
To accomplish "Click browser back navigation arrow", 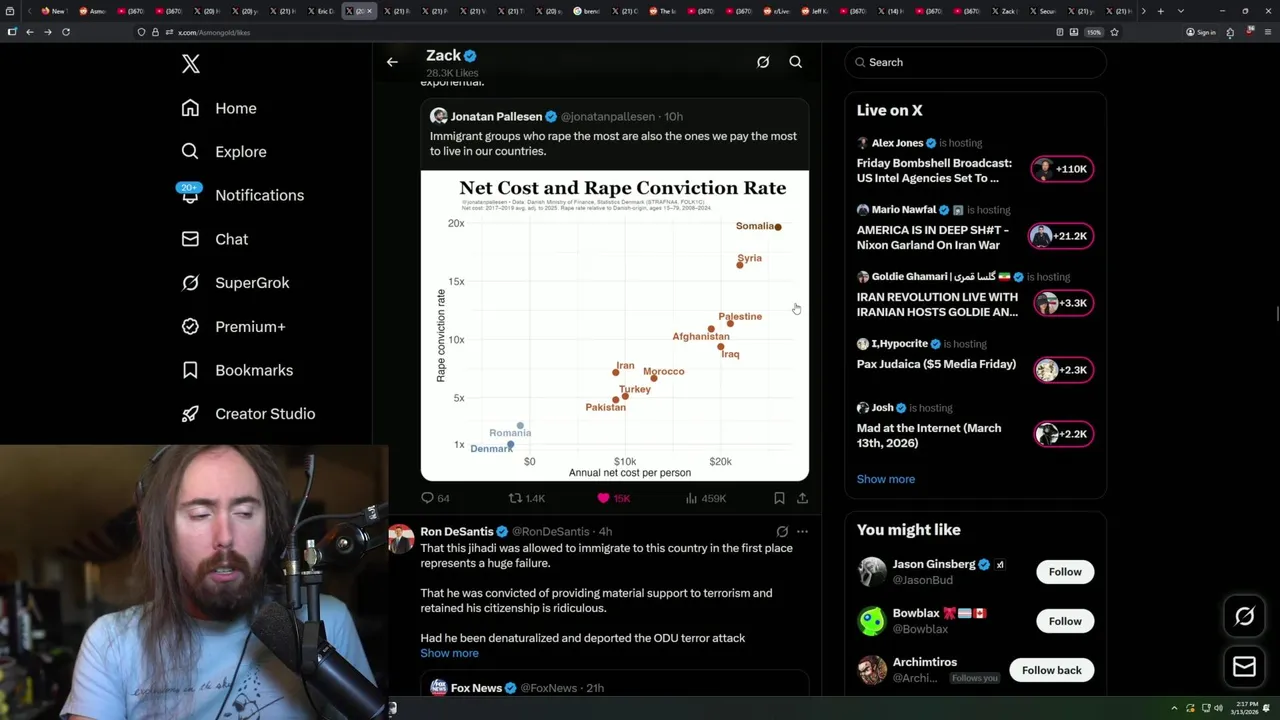I will pos(30,32).
